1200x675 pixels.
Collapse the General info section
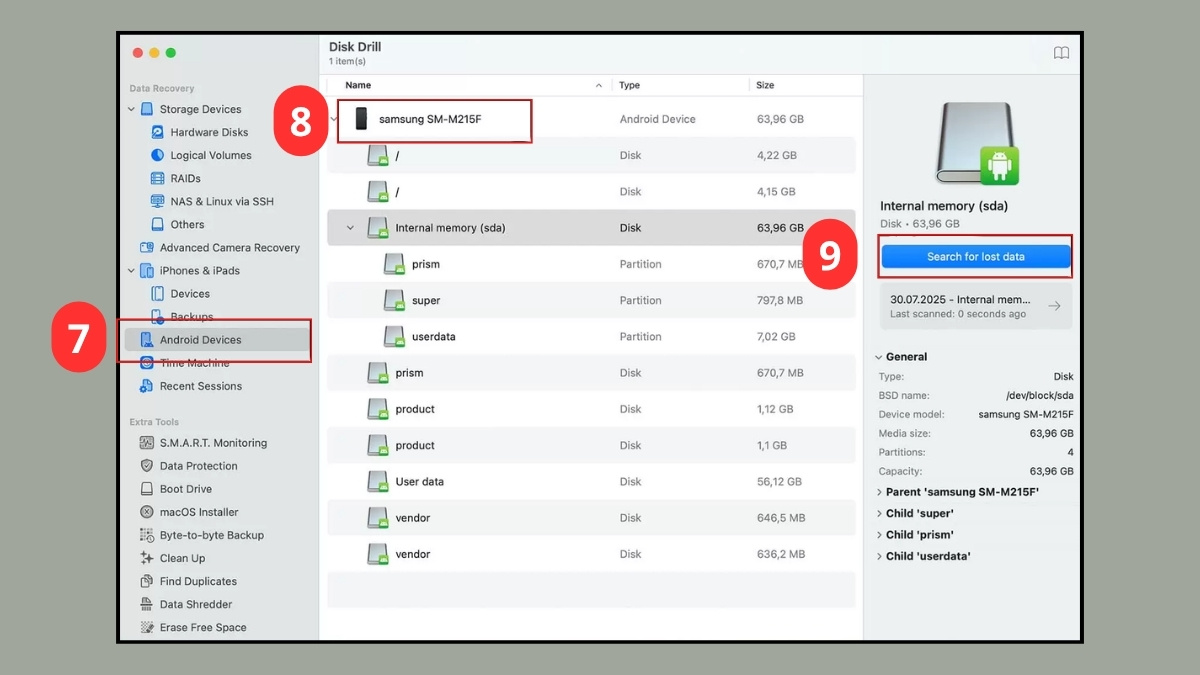coord(878,357)
